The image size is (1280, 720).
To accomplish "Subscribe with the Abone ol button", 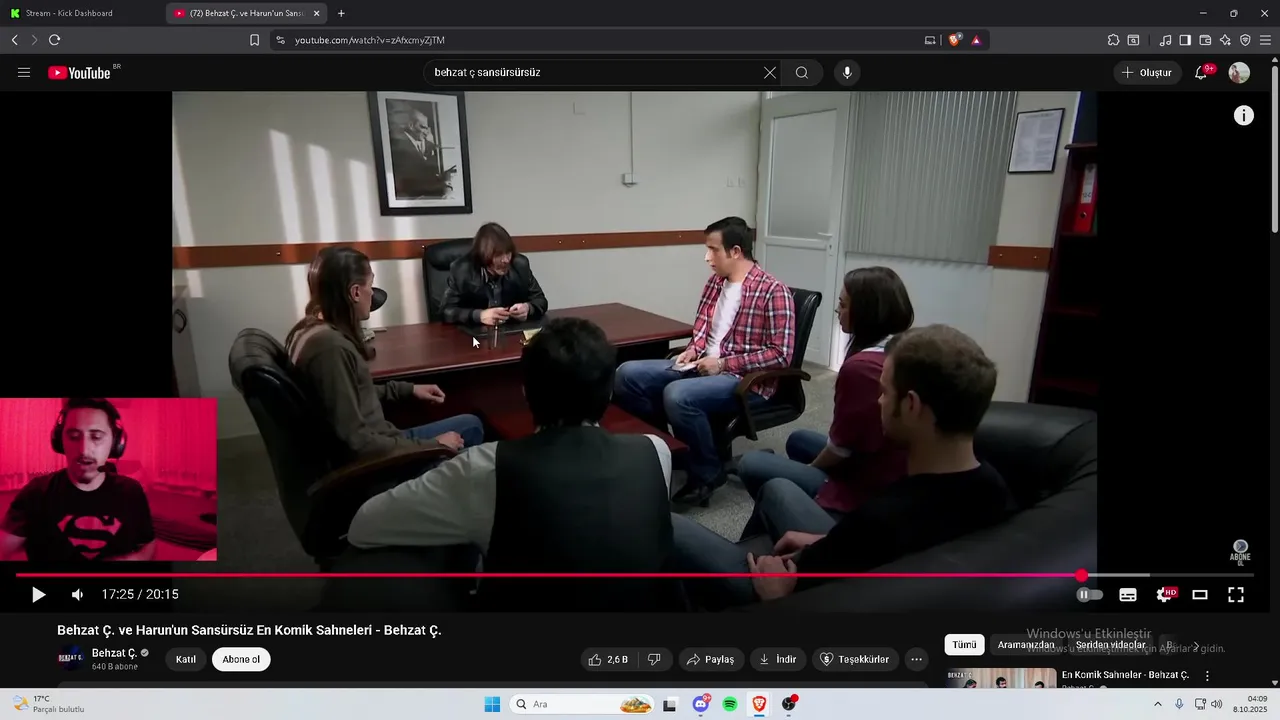I will [x=241, y=660].
